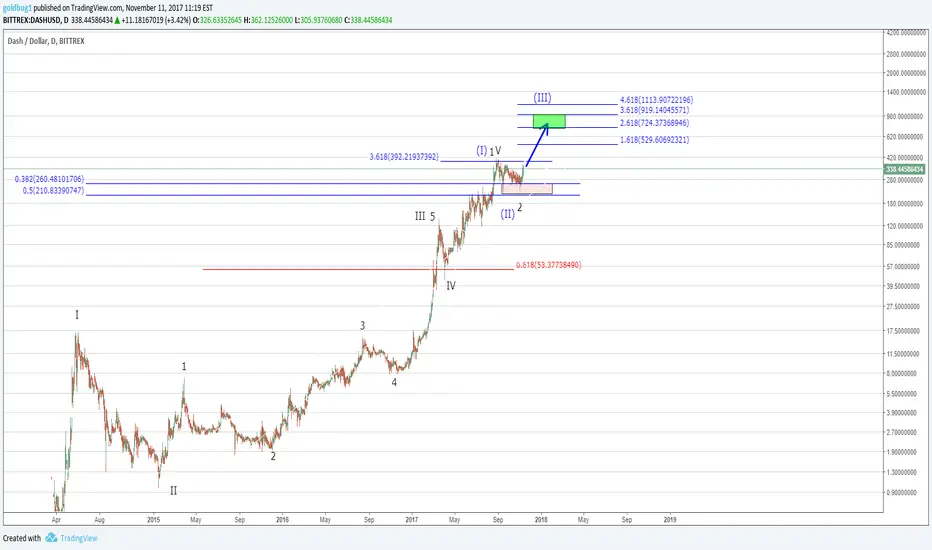Click the open value O:326.63352645
Image resolution: width=932 pixels, height=550 pixels.
(218, 20)
